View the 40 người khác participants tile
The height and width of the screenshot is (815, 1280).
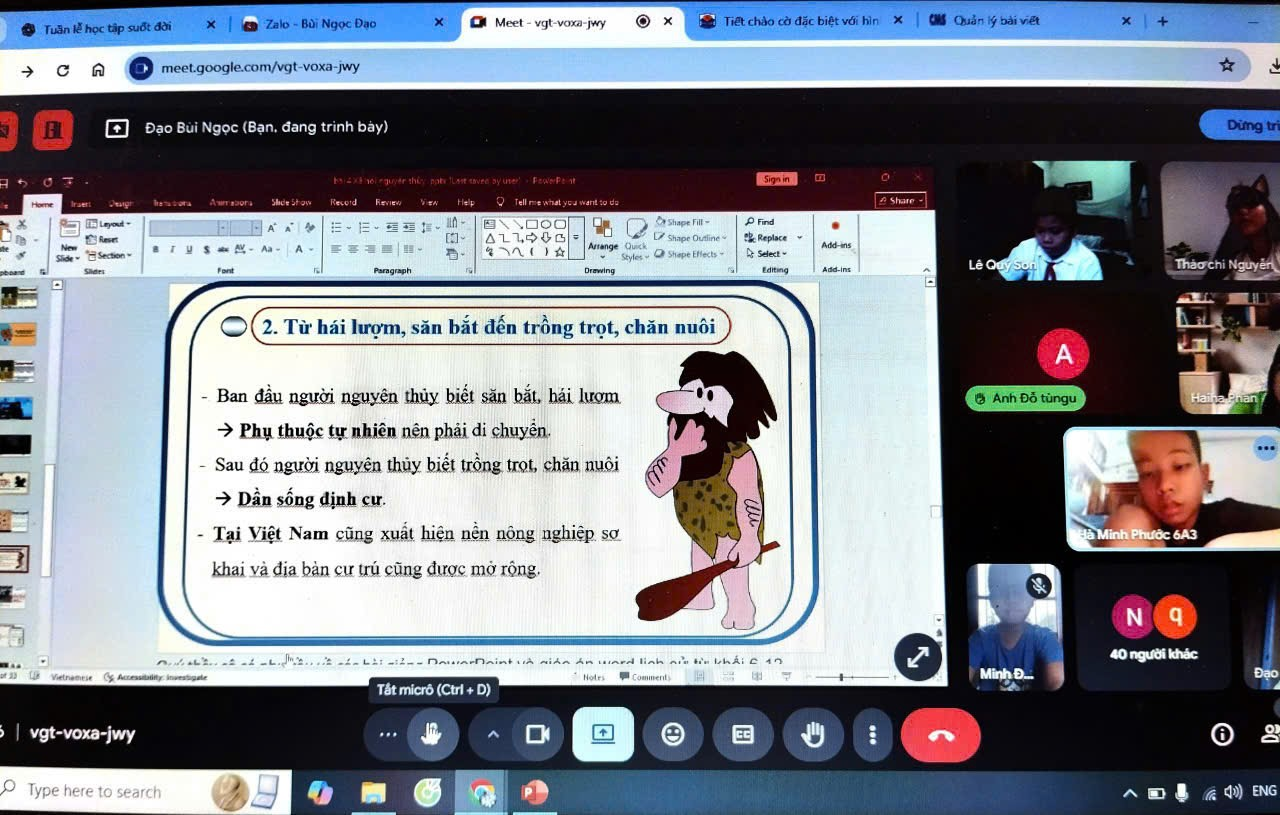pyautogui.click(x=1153, y=628)
